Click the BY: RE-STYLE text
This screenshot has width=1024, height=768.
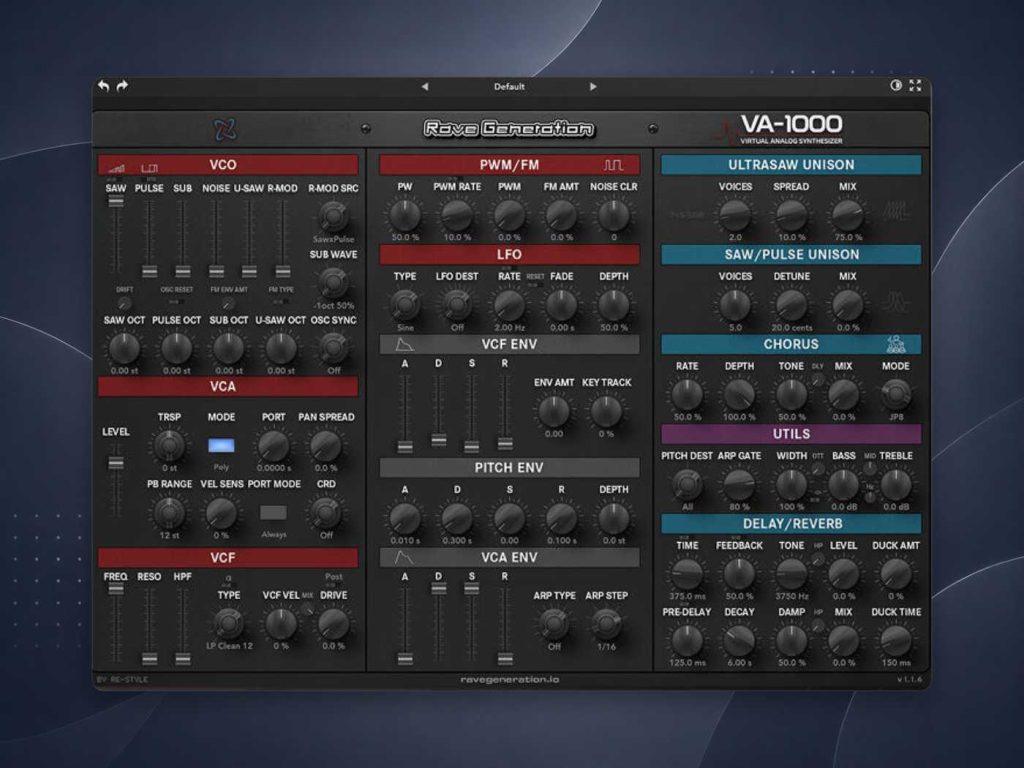[x=123, y=680]
